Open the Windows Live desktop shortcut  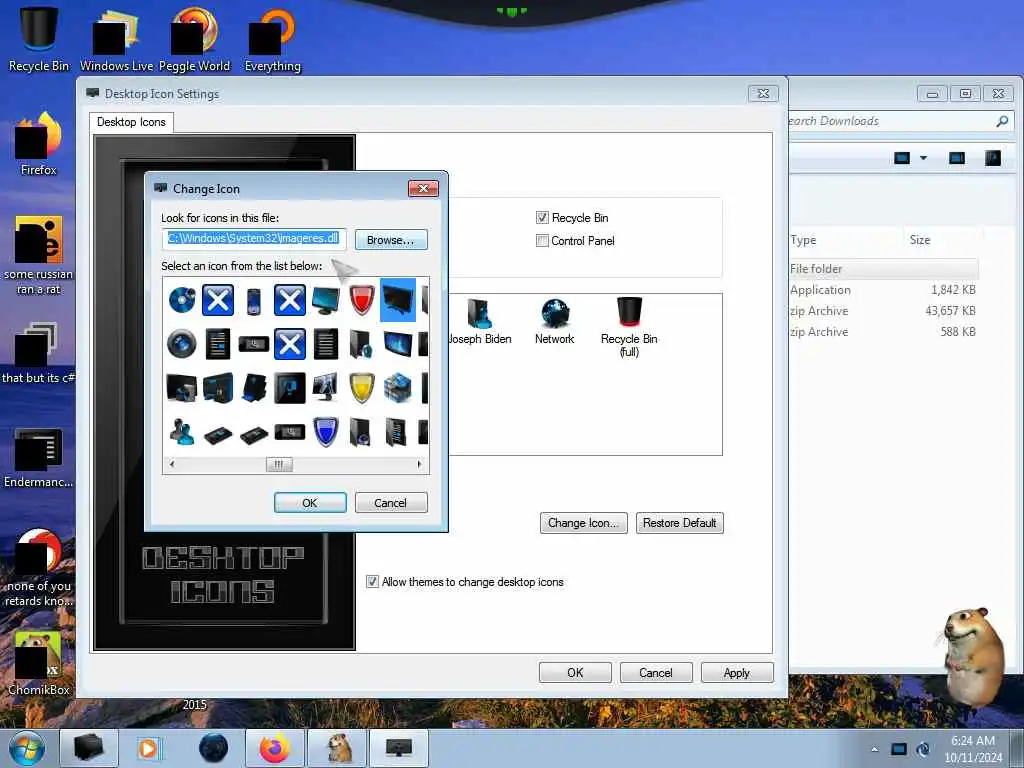(x=116, y=39)
